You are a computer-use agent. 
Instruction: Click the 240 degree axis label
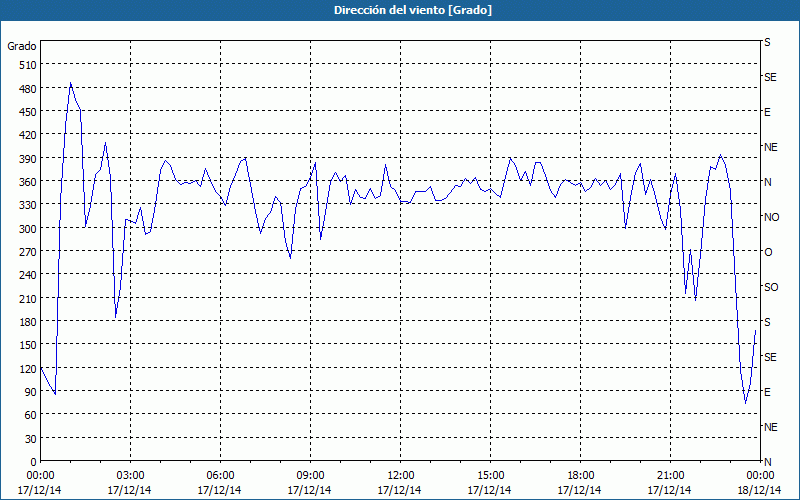click(29, 275)
